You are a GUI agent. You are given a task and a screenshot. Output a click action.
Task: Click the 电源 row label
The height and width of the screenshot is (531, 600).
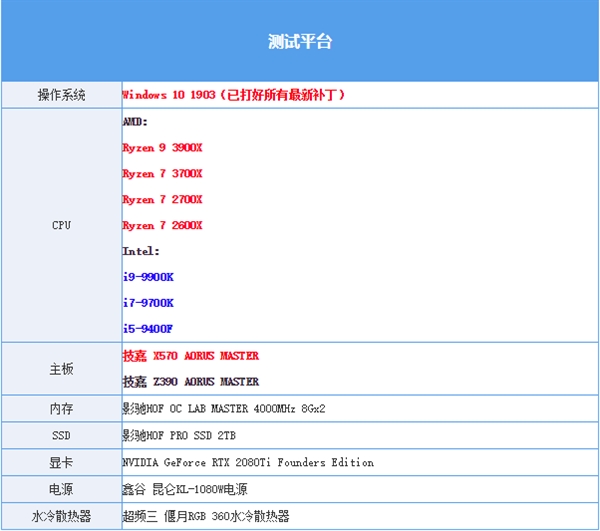[61, 489]
